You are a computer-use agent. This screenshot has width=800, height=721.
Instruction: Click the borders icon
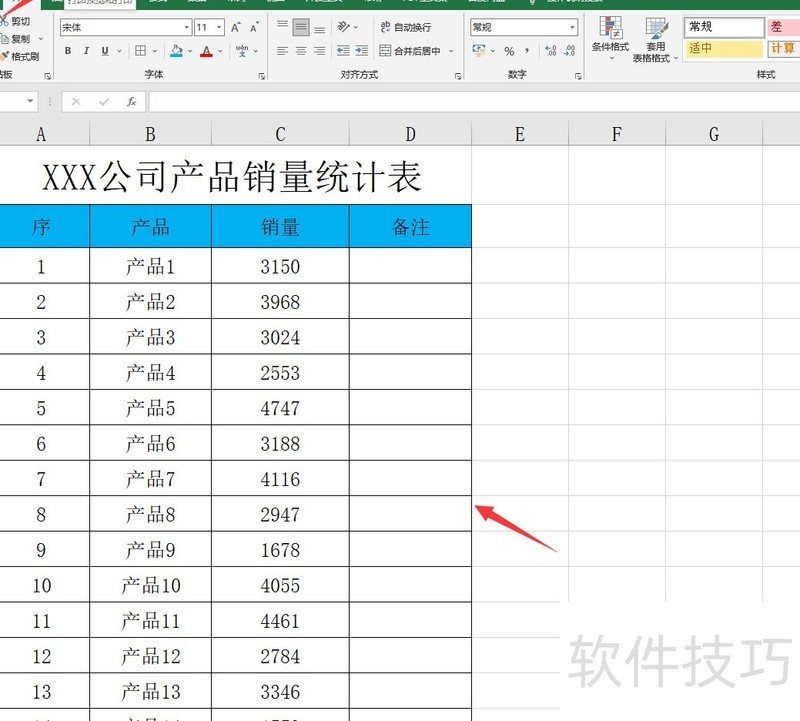141,51
